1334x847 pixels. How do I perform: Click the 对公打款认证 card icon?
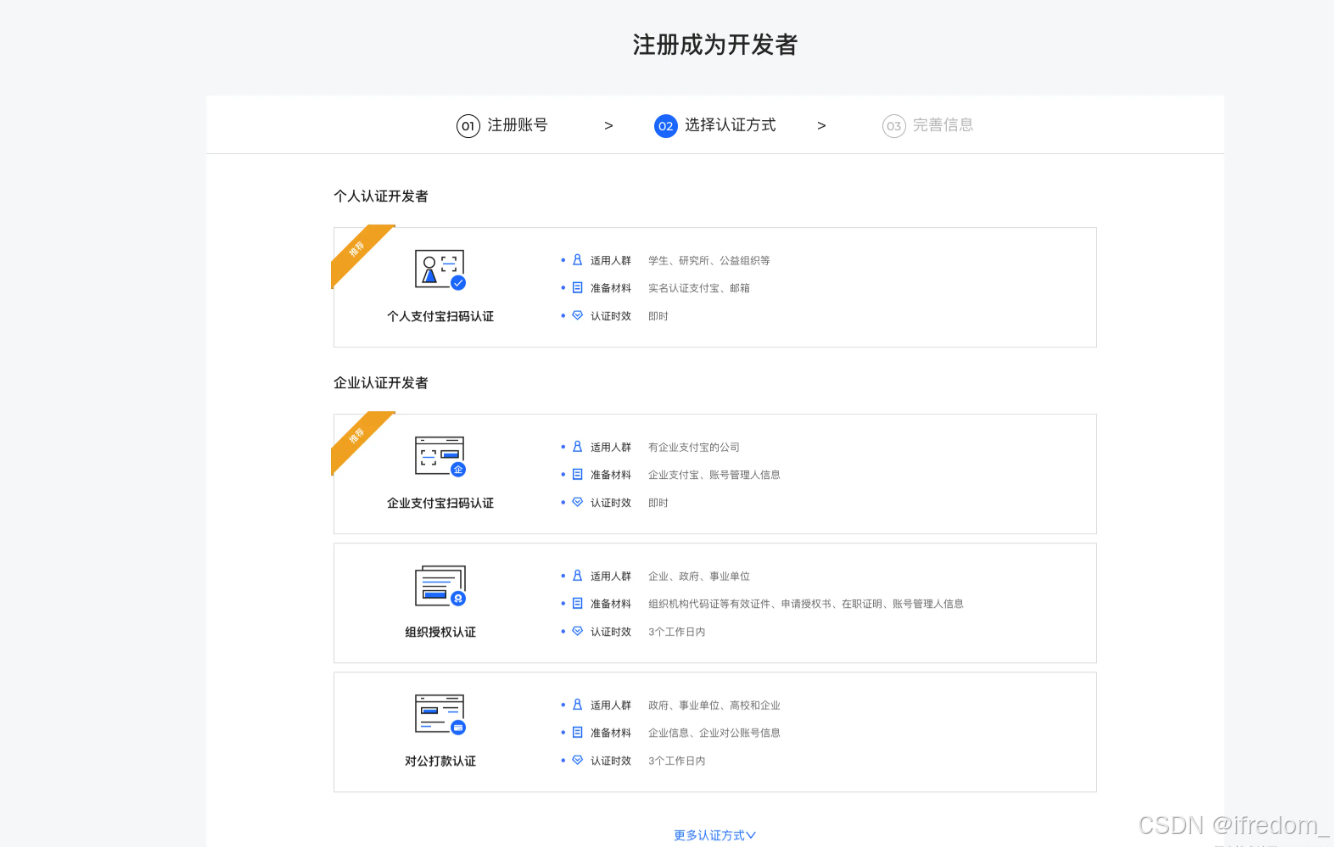440,715
